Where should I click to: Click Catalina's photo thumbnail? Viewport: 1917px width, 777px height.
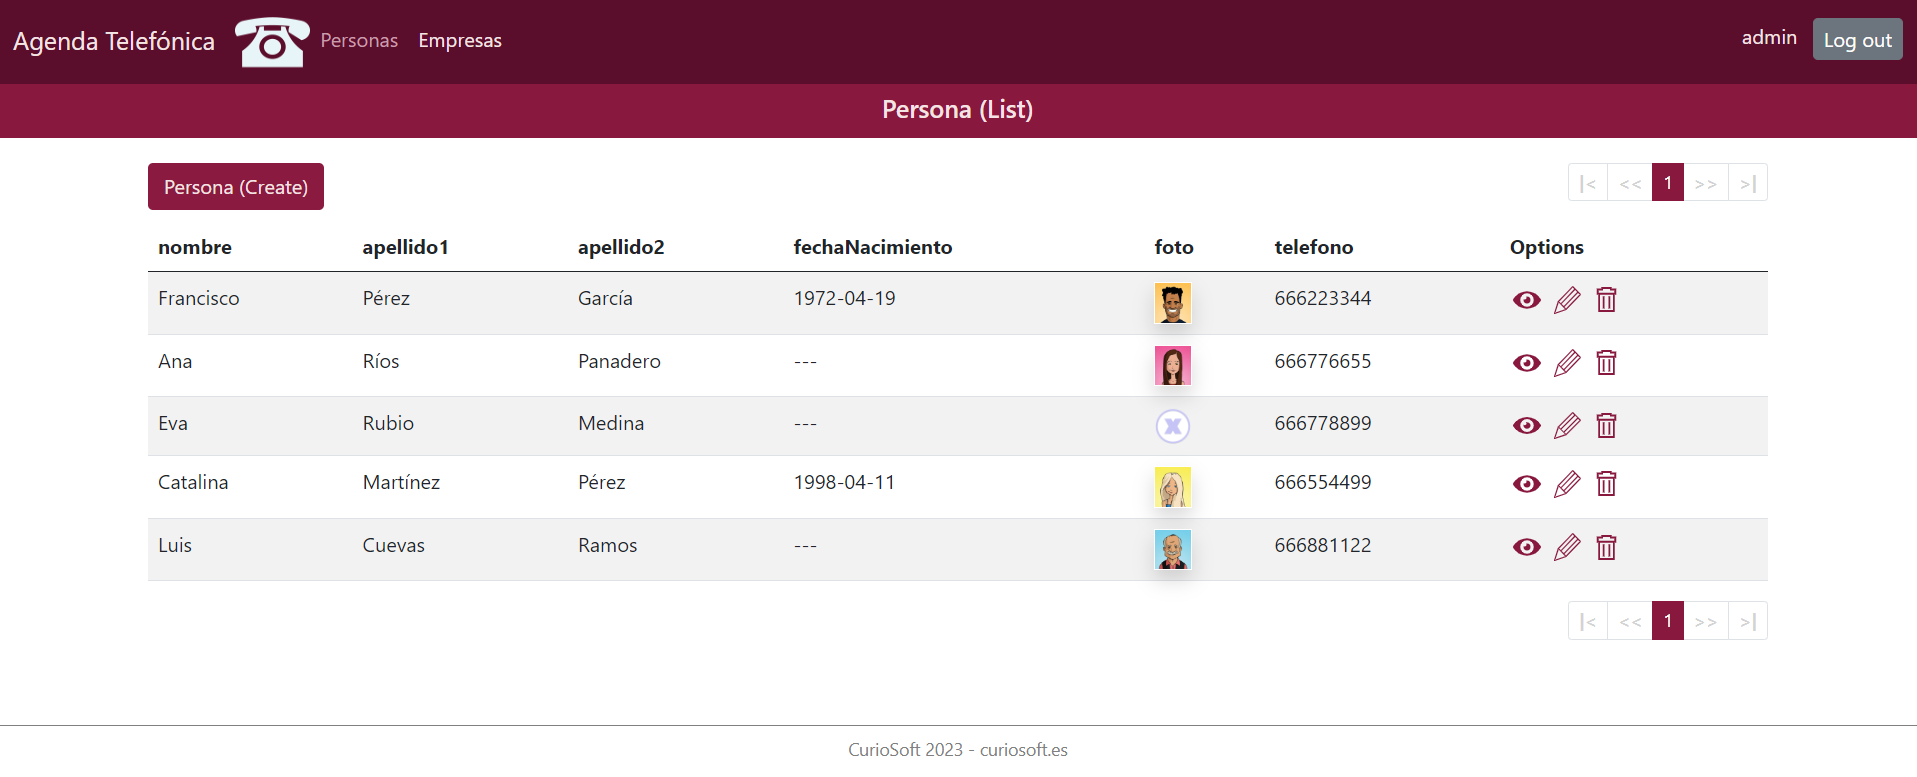point(1172,487)
